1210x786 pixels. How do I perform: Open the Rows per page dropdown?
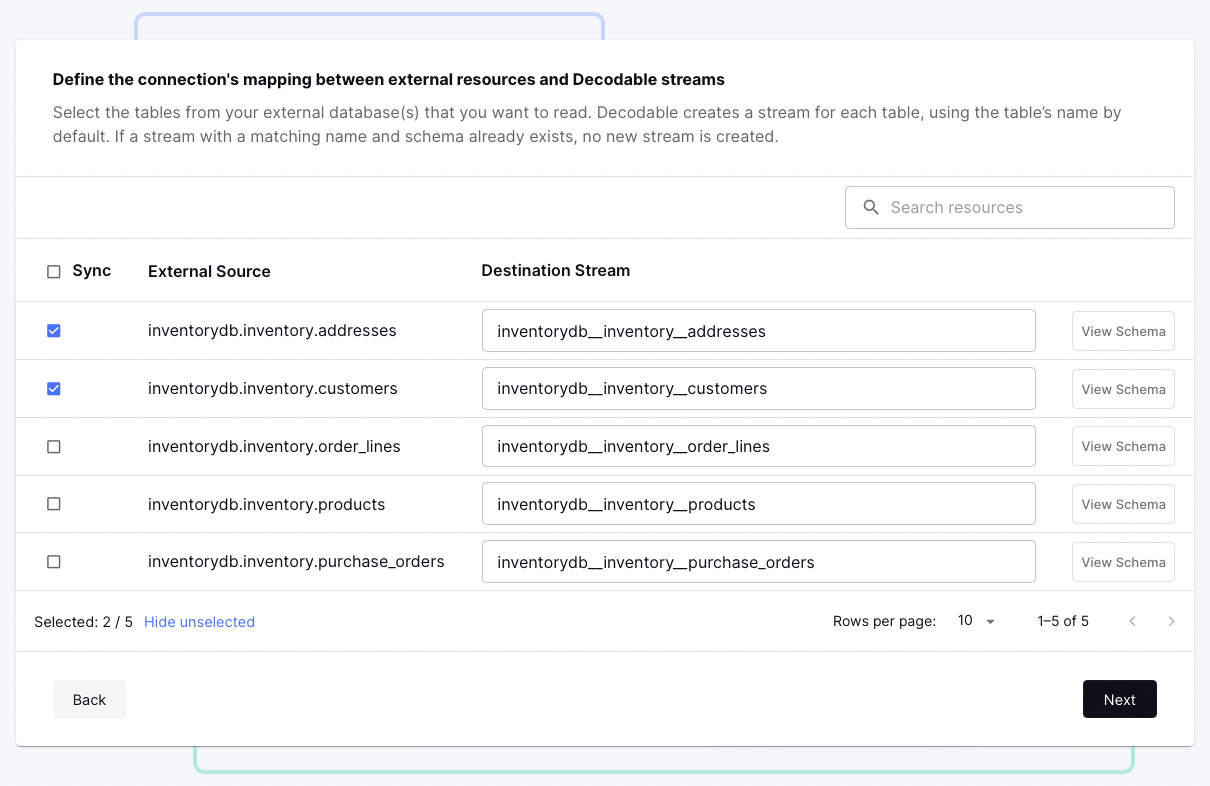975,620
